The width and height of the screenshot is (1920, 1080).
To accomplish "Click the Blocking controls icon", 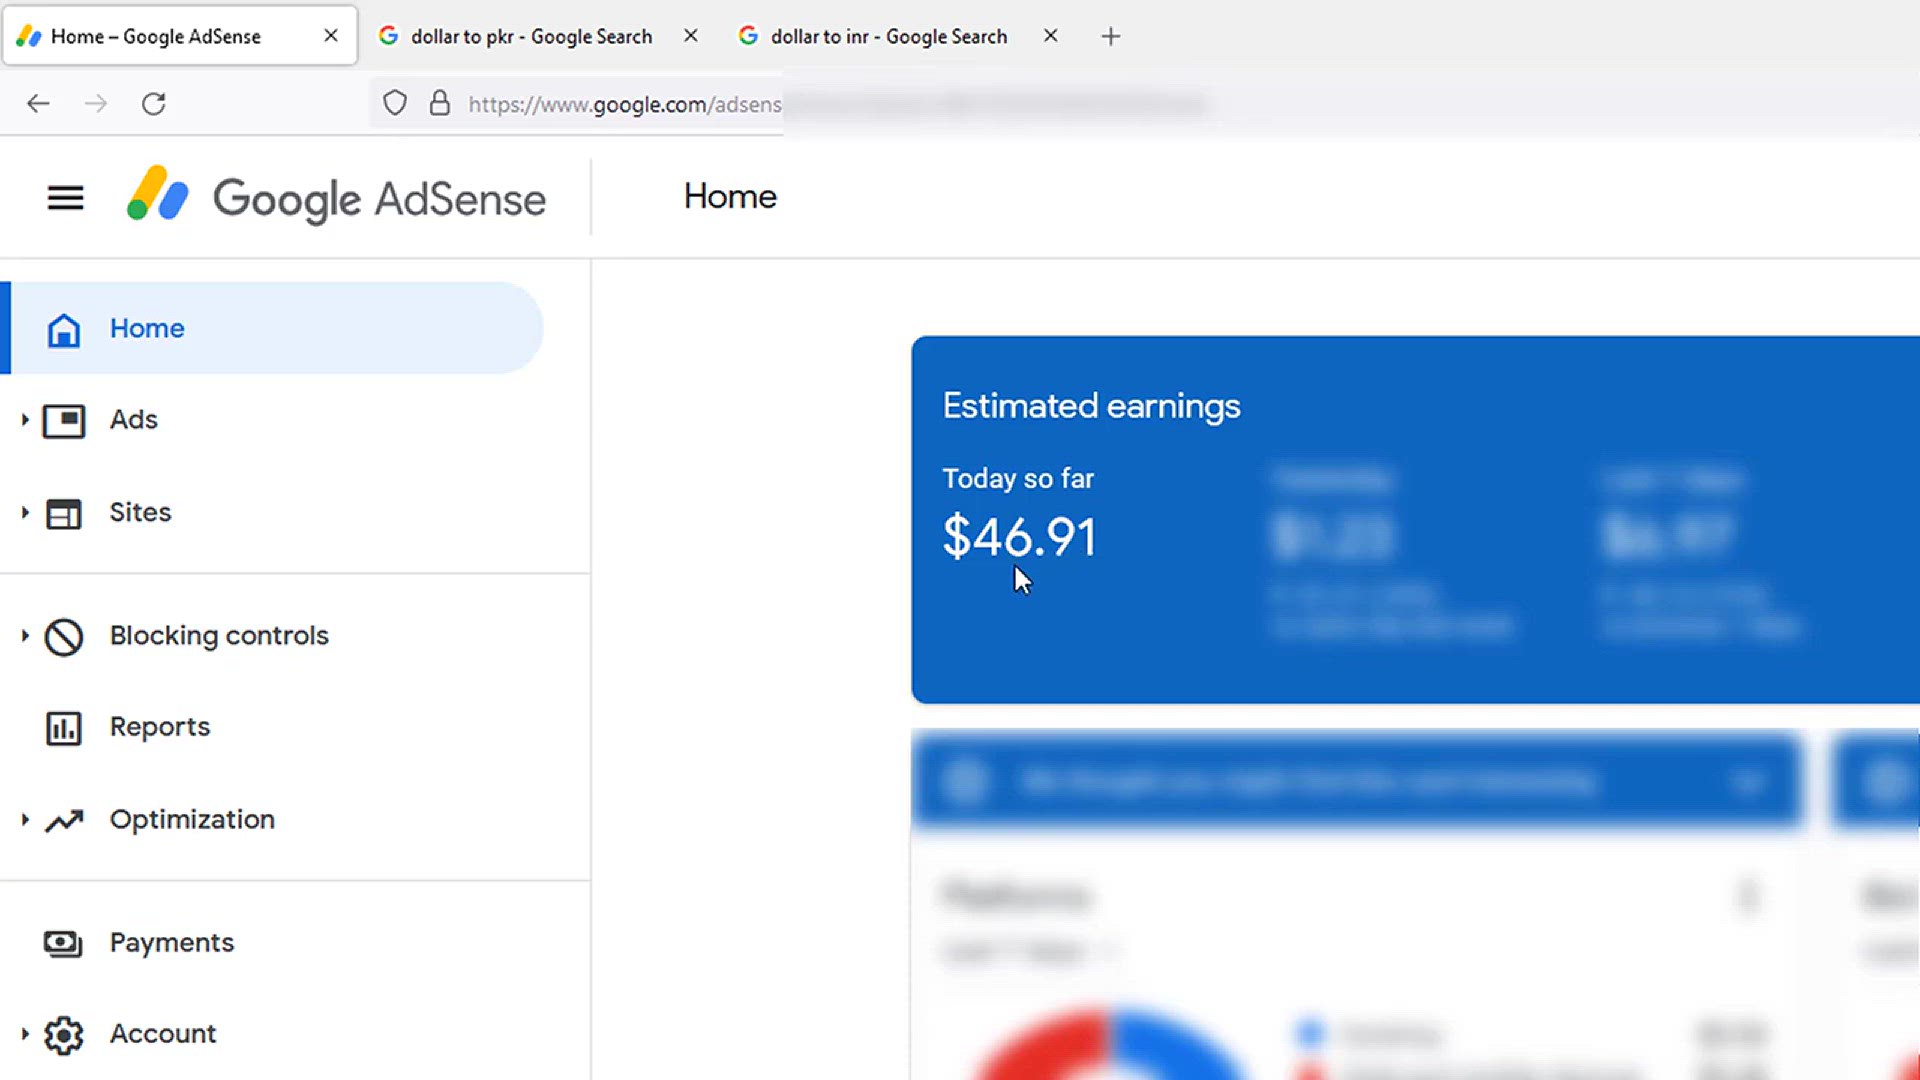I will tap(64, 637).
